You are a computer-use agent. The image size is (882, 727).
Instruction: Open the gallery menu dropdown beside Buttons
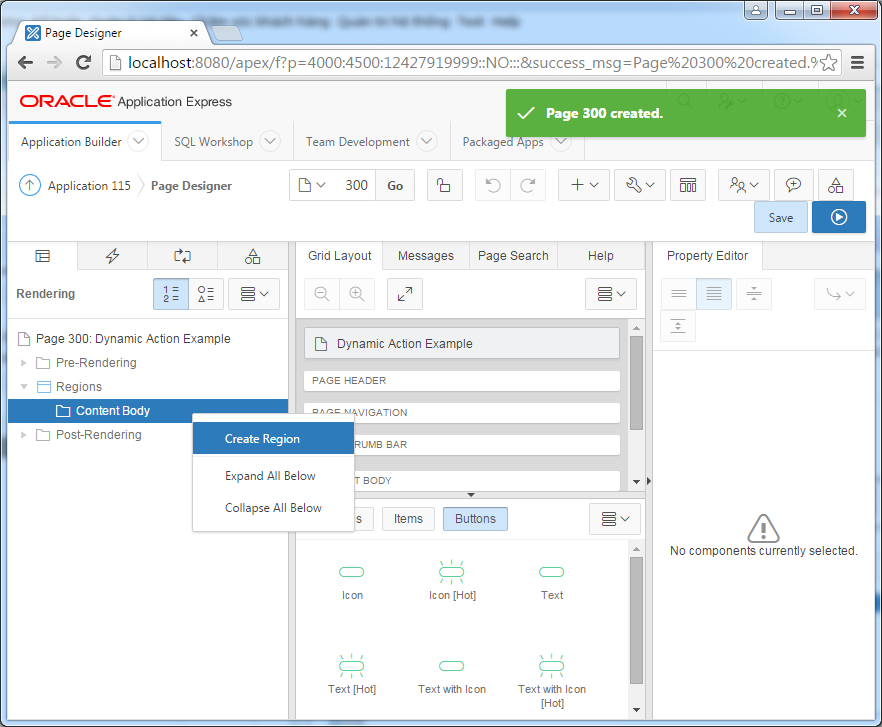coord(615,519)
